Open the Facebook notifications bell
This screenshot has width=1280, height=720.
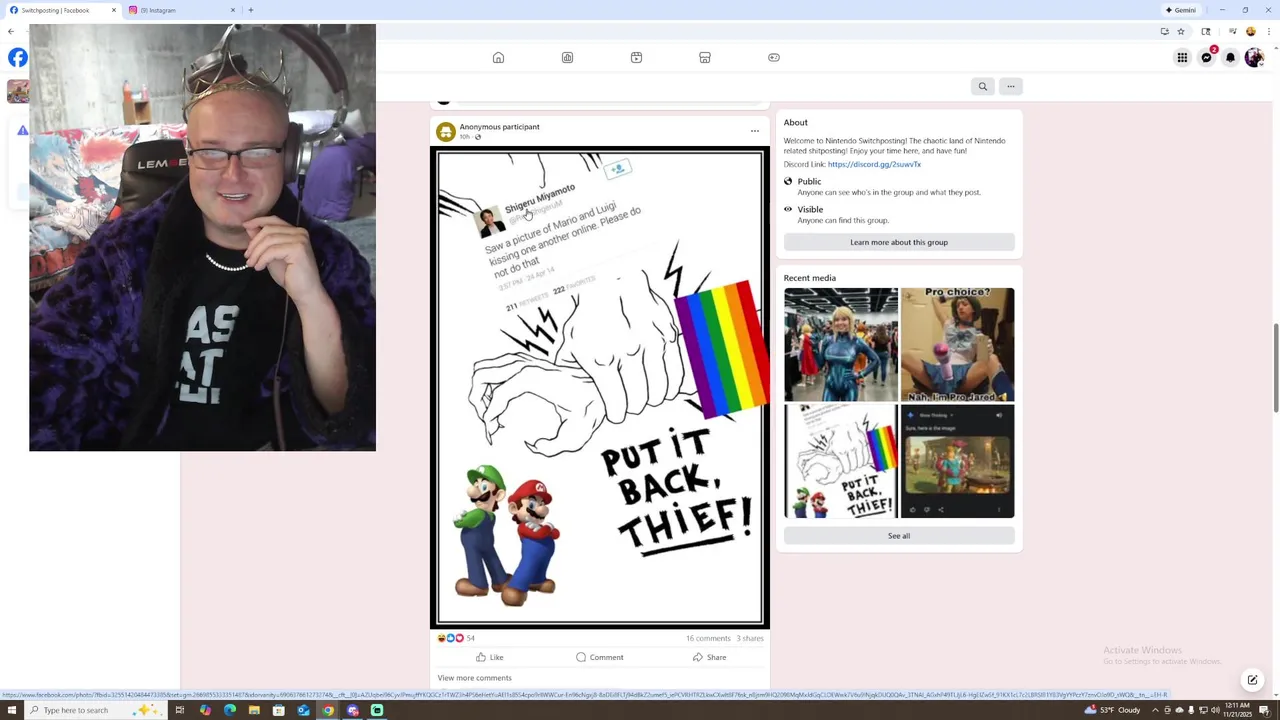[x=1230, y=58]
